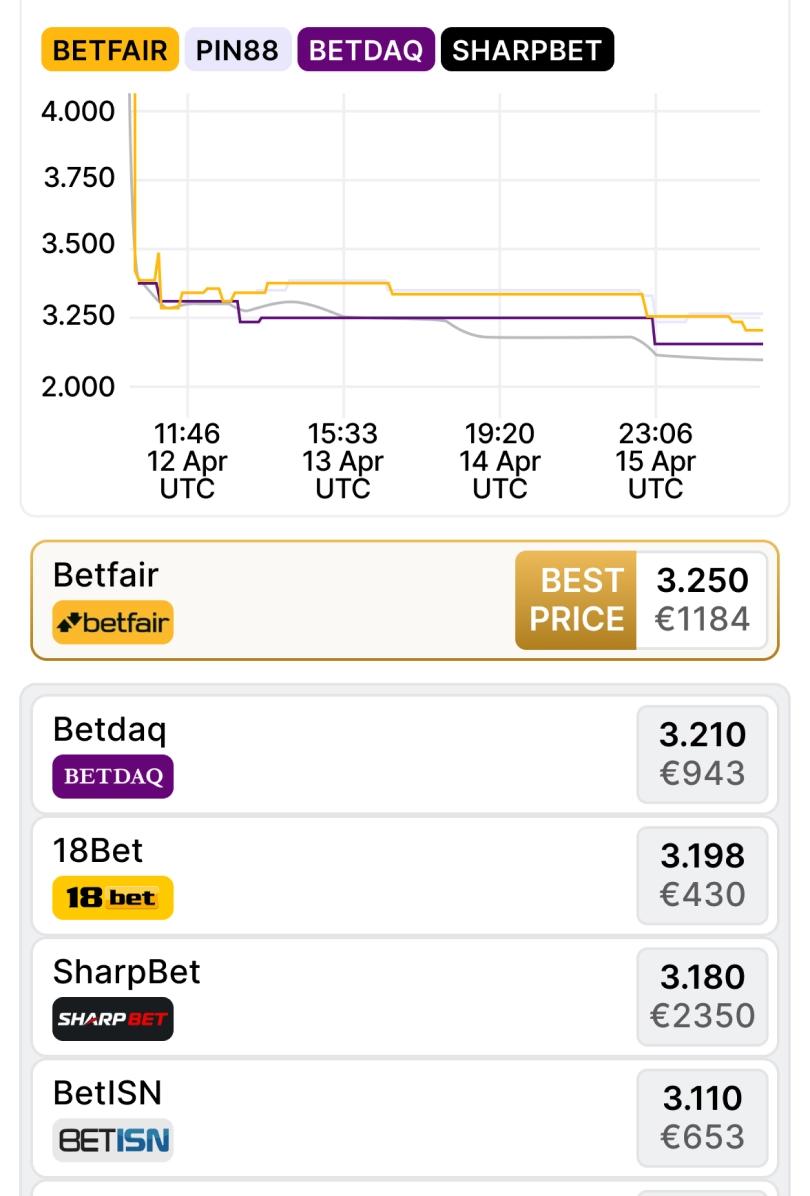This screenshot has width=810, height=1196.
Task: Toggle the PIN88 chart line
Action: click(237, 50)
